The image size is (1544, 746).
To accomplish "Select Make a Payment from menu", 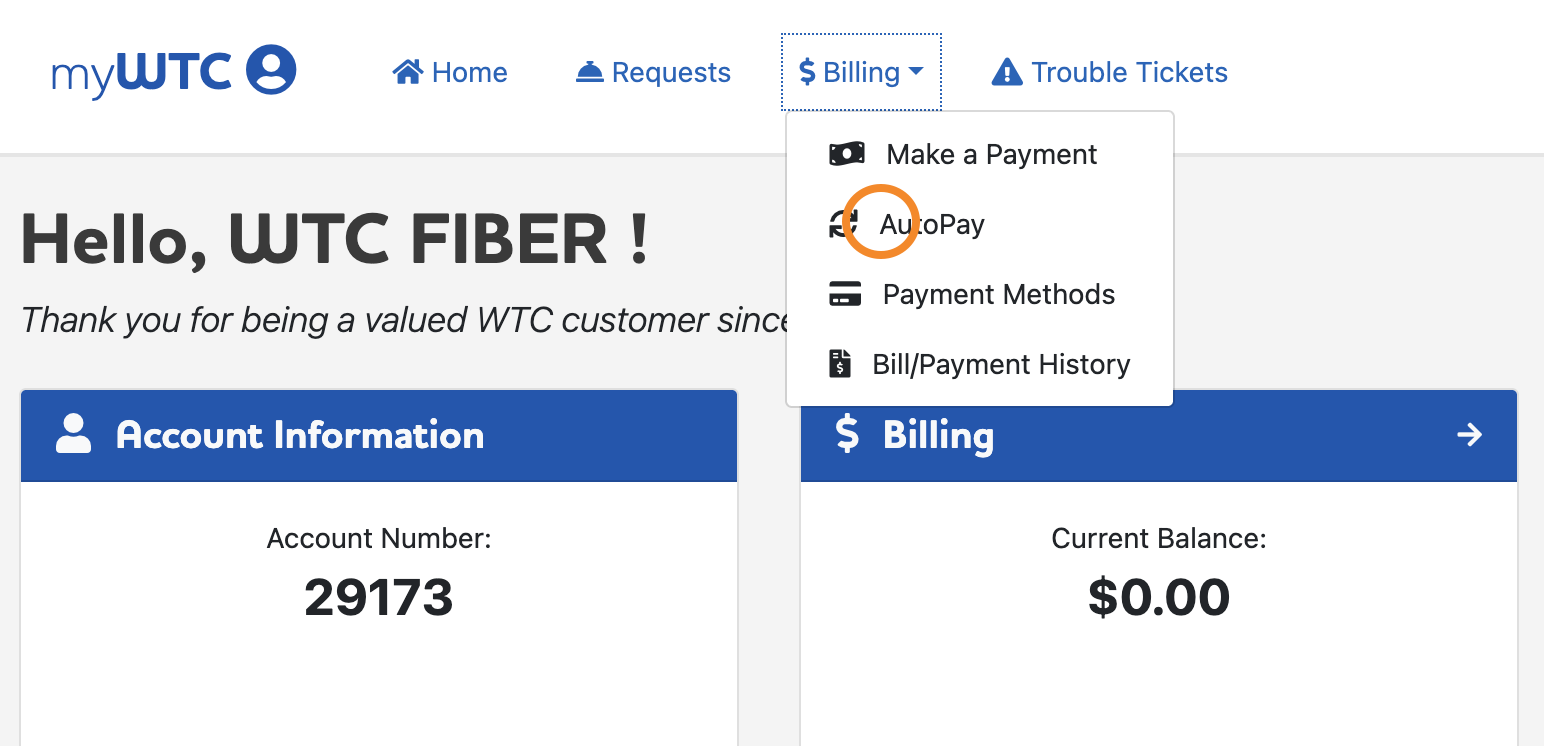I will (x=991, y=154).
